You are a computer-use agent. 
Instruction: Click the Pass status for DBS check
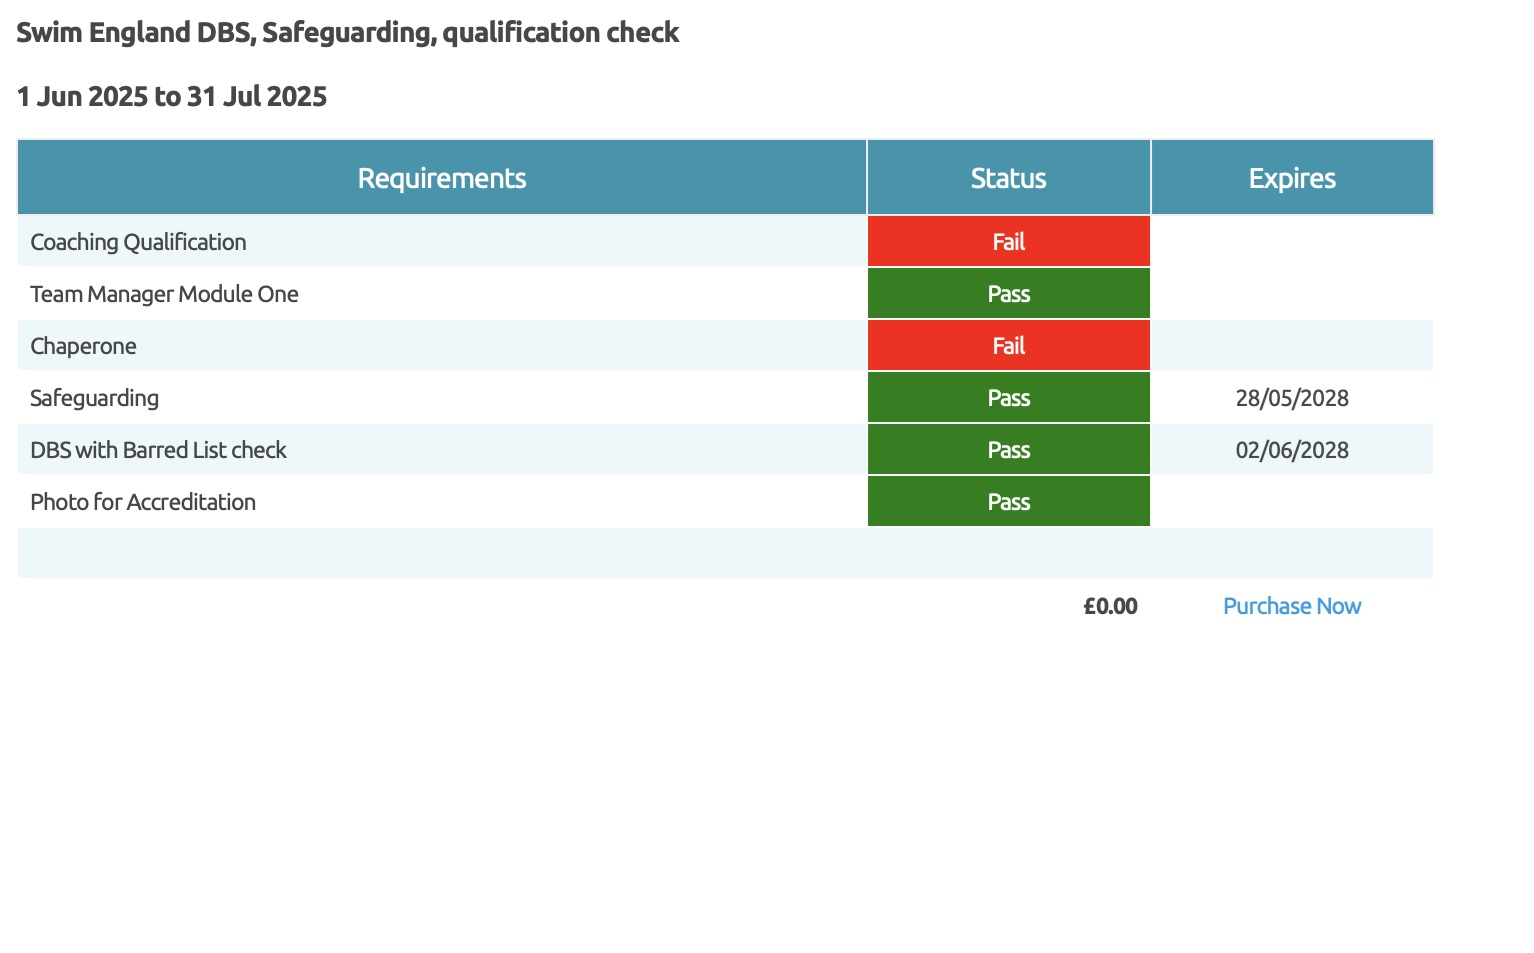point(1008,450)
